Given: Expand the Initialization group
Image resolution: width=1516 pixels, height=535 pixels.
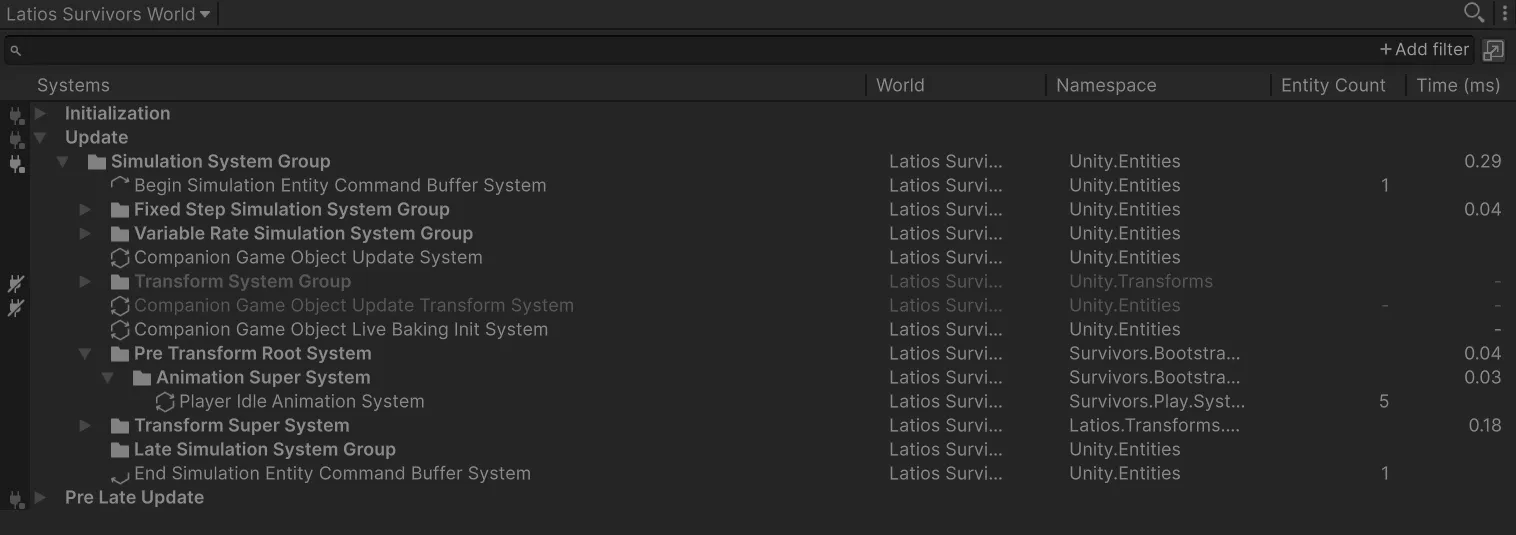Looking at the screenshot, I should (x=40, y=114).
